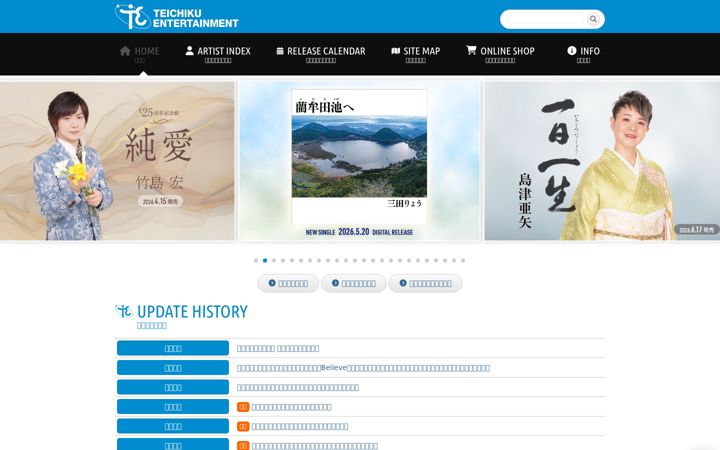Image resolution: width=720 pixels, height=450 pixels.
Task: Click the person icon beside ARTIST INDEX
Action: 189,51
